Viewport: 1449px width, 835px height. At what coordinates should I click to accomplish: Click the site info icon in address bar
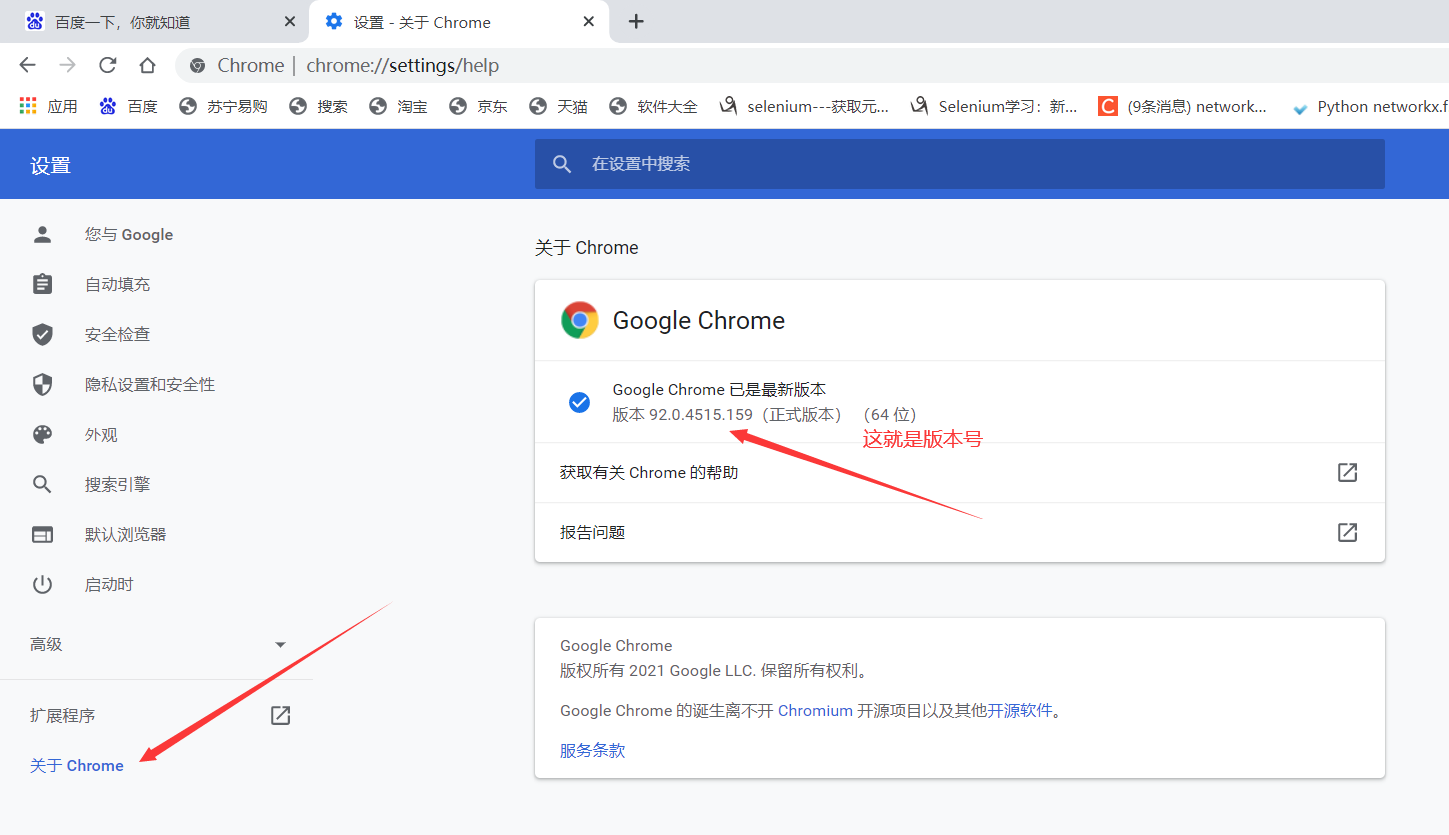(x=198, y=65)
